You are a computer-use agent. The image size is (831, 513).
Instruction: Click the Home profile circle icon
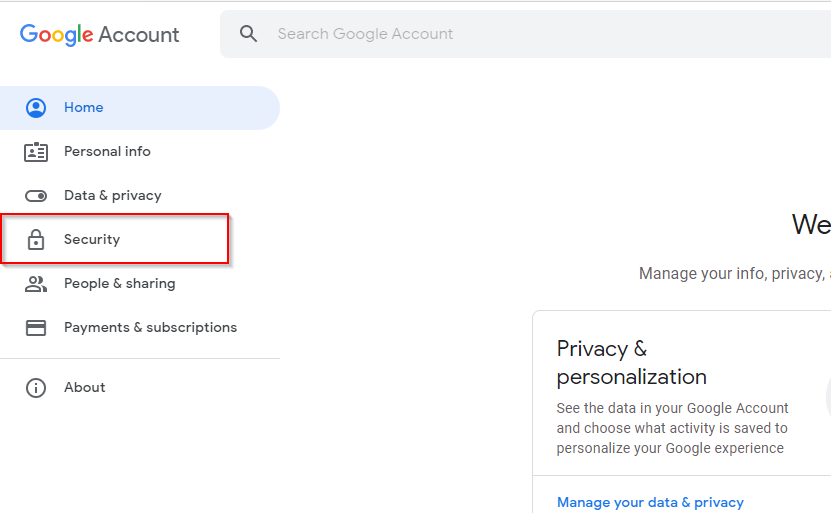(36, 108)
